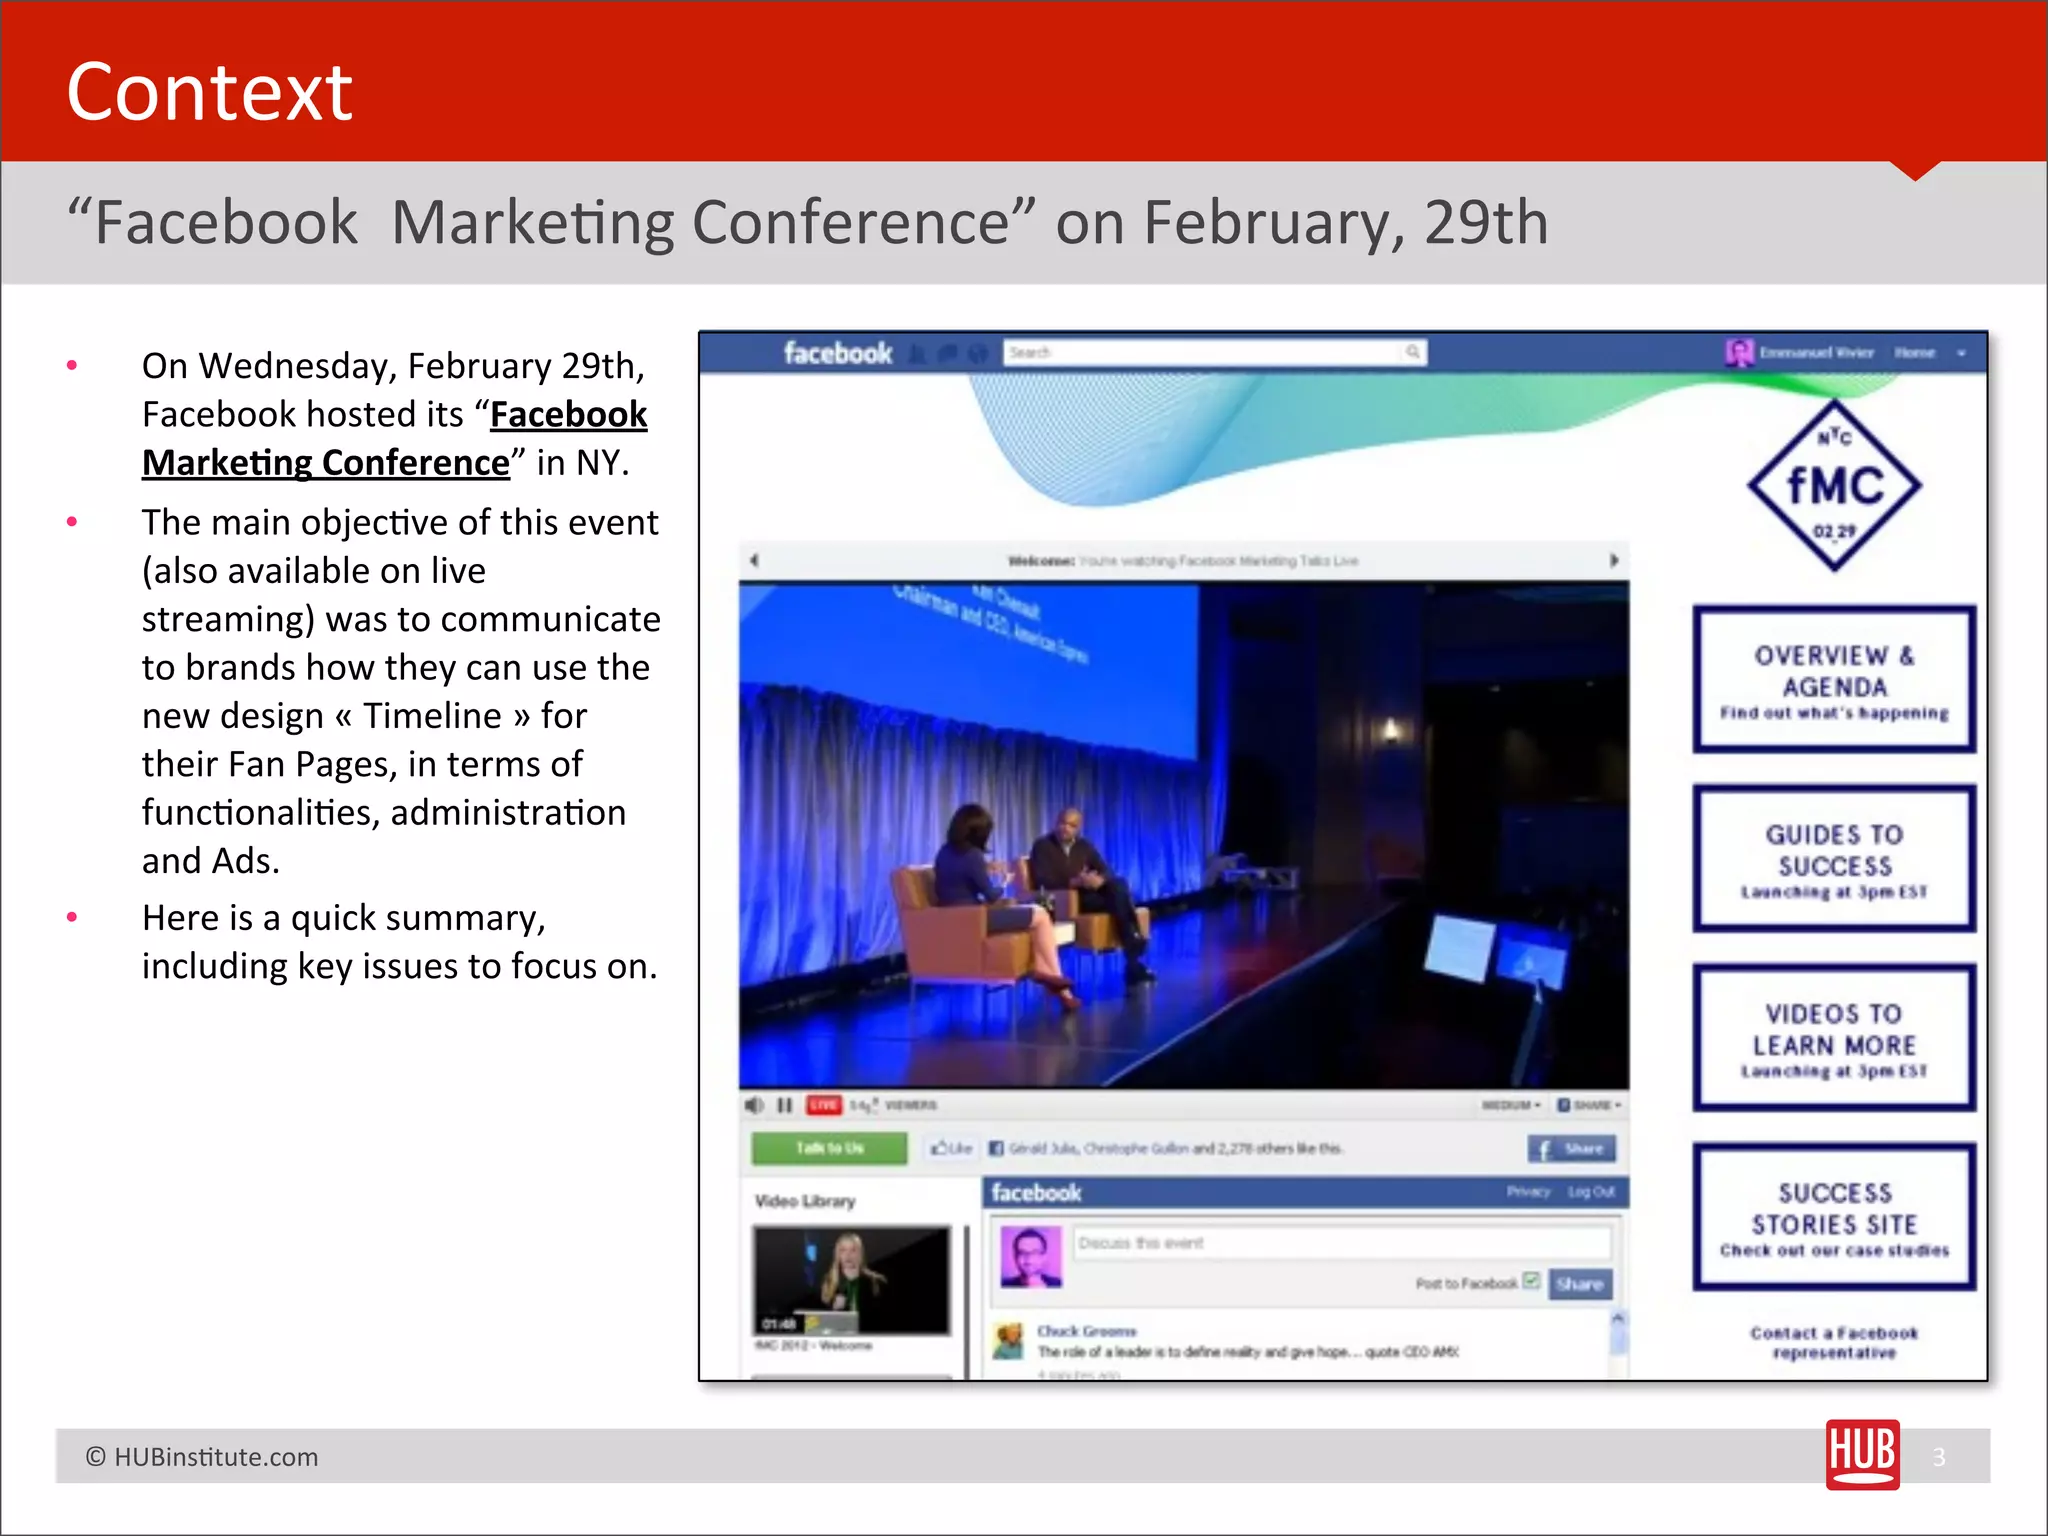This screenshot has width=2048, height=1536.
Task: Toggle the Post to Facebook checkbox
Action: click(1531, 1281)
